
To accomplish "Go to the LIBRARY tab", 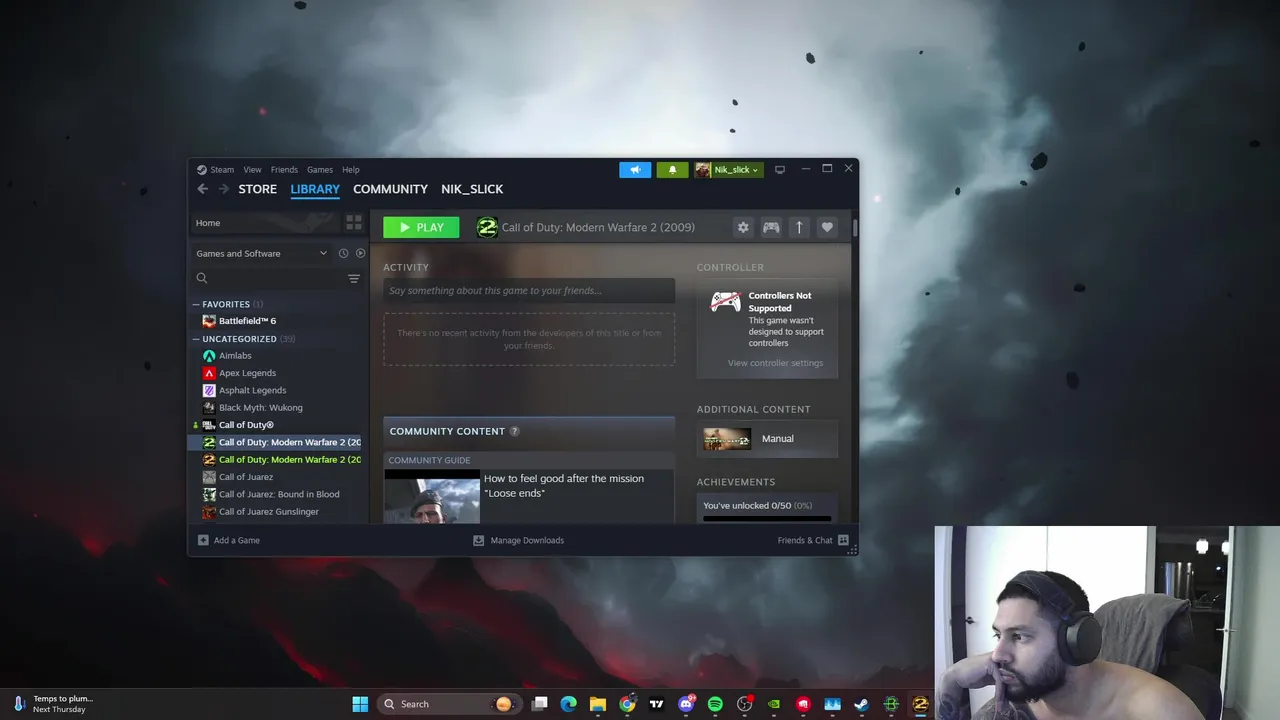I will (315, 189).
